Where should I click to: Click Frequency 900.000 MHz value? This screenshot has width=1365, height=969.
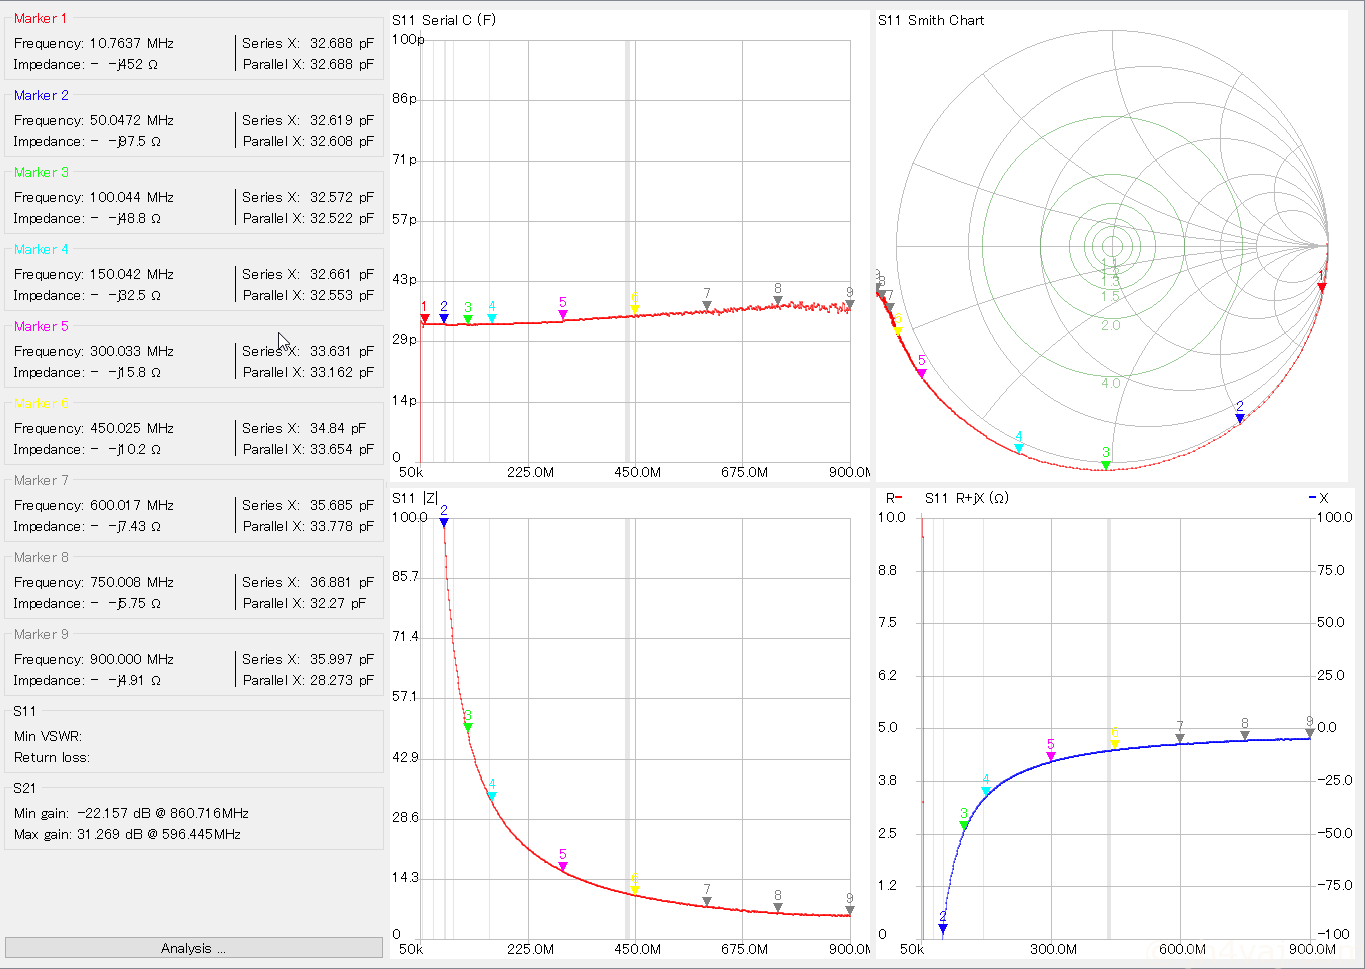(x=132, y=659)
